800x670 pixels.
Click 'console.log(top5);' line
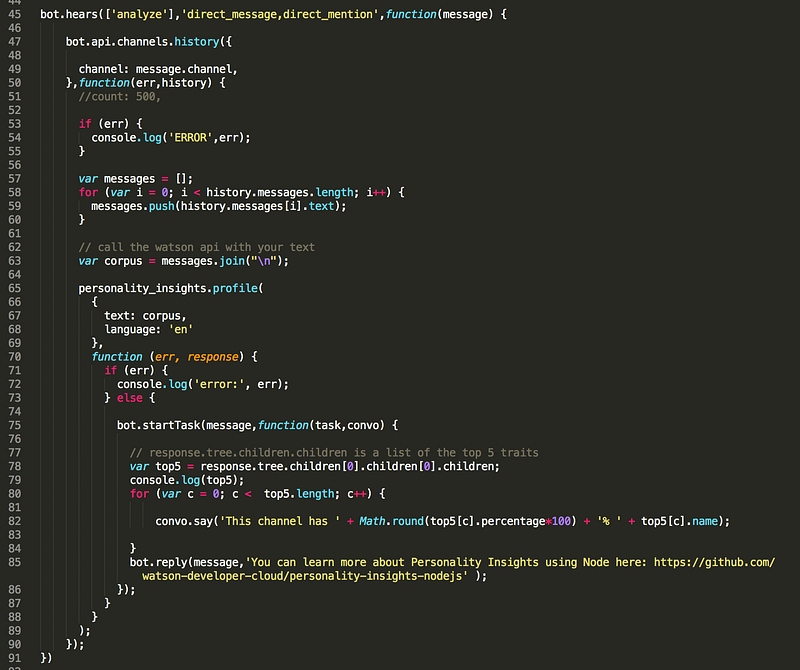click(187, 480)
